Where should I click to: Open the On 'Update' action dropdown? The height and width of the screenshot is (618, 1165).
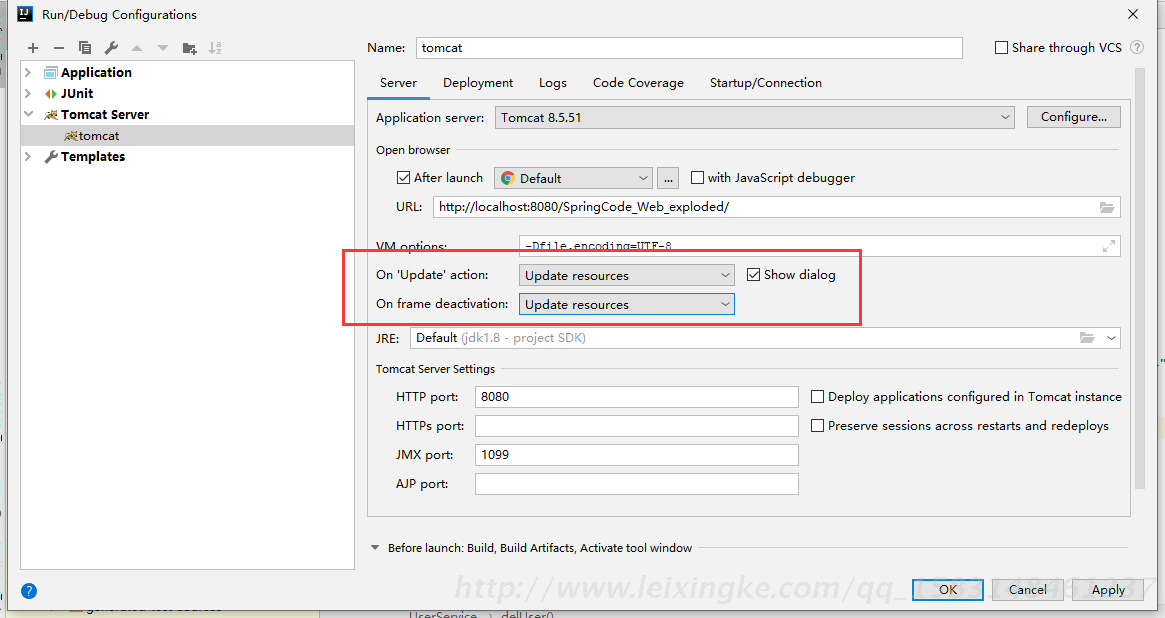626,276
